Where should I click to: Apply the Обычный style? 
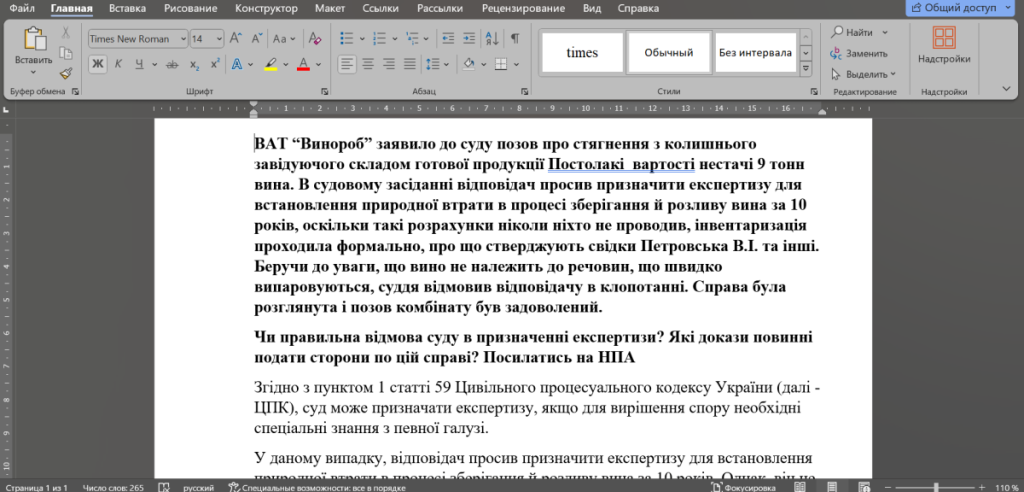pos(668,52)
